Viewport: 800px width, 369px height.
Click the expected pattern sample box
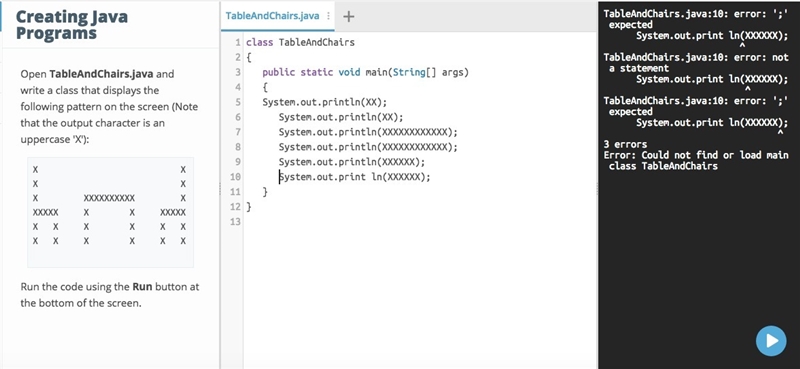(x=111, y=212)
